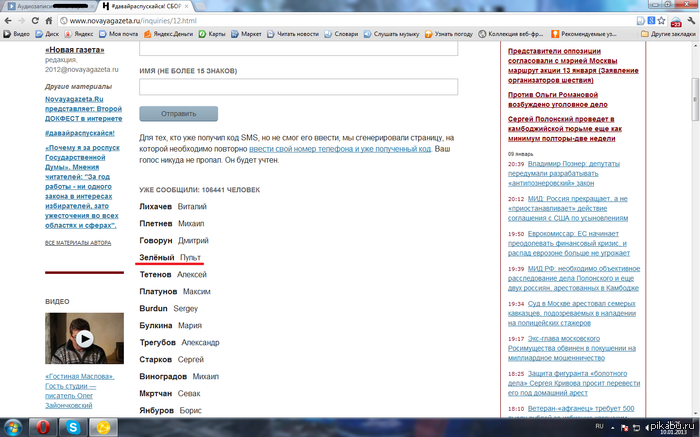
Task: Click the Windows Start button
Action: [x=14, y=426]
